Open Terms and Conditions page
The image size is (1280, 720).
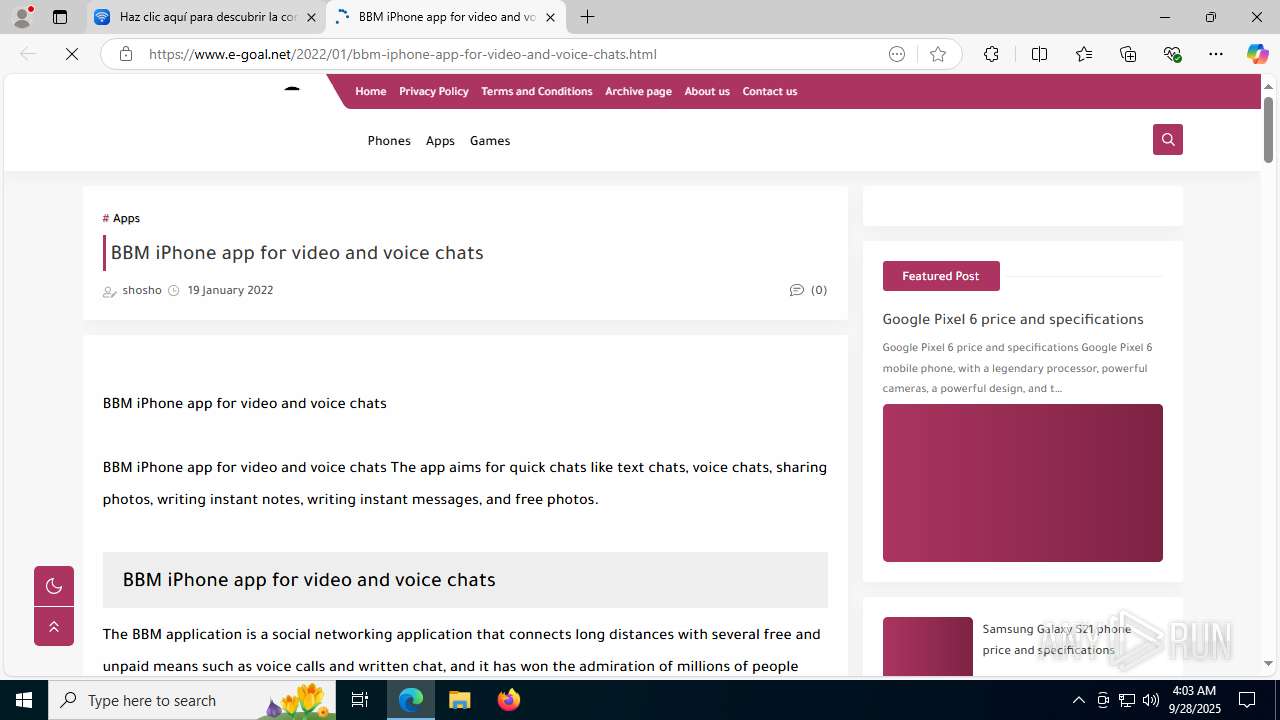[536, 91]
